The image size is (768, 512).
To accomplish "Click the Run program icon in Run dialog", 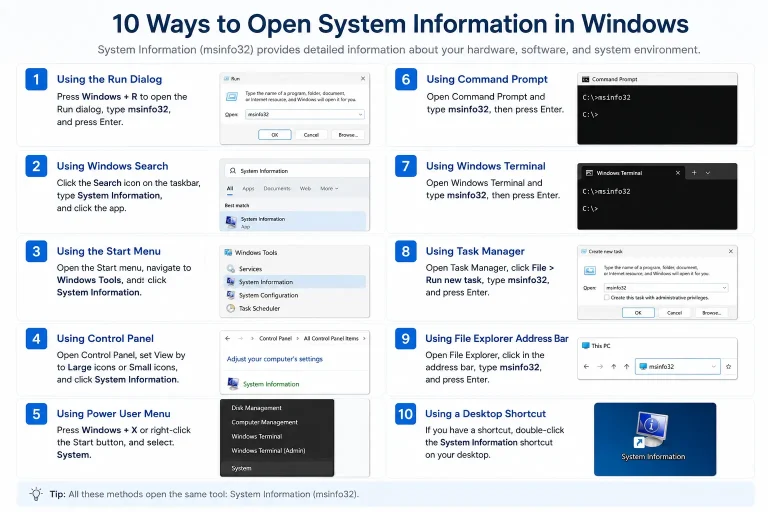I will click(232, 97).
